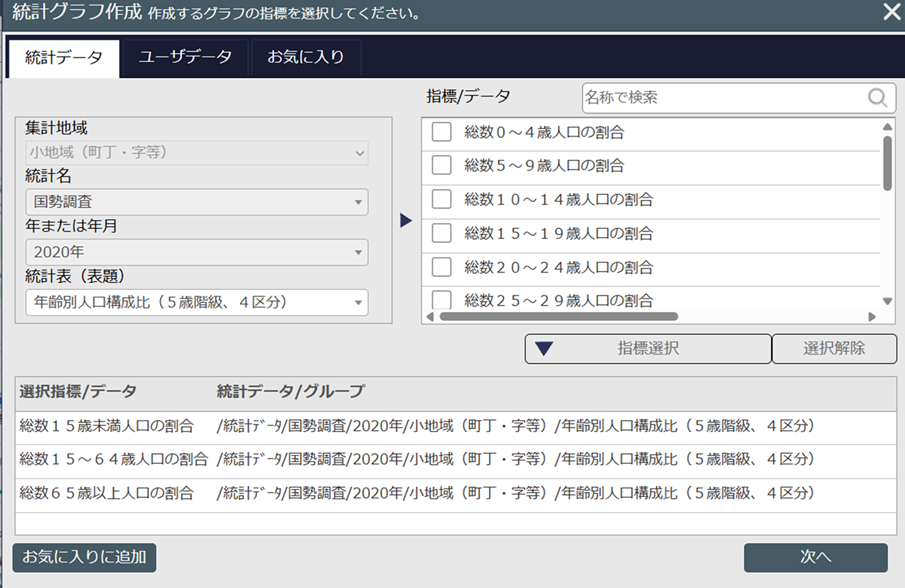Click left arrow of horizontal scrollbar
Screen dimensions: 905x588
[x=430, y=317]
